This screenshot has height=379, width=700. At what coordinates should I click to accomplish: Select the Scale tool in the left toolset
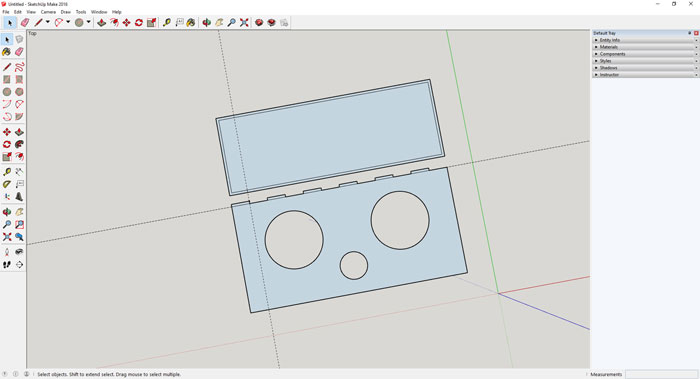(7, 157)
